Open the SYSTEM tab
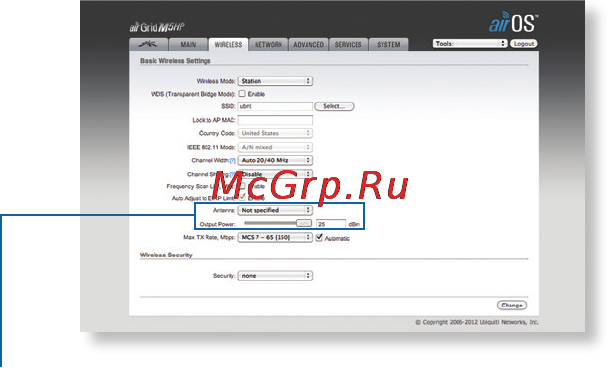 pyautogui.click(x=388, y=45)
